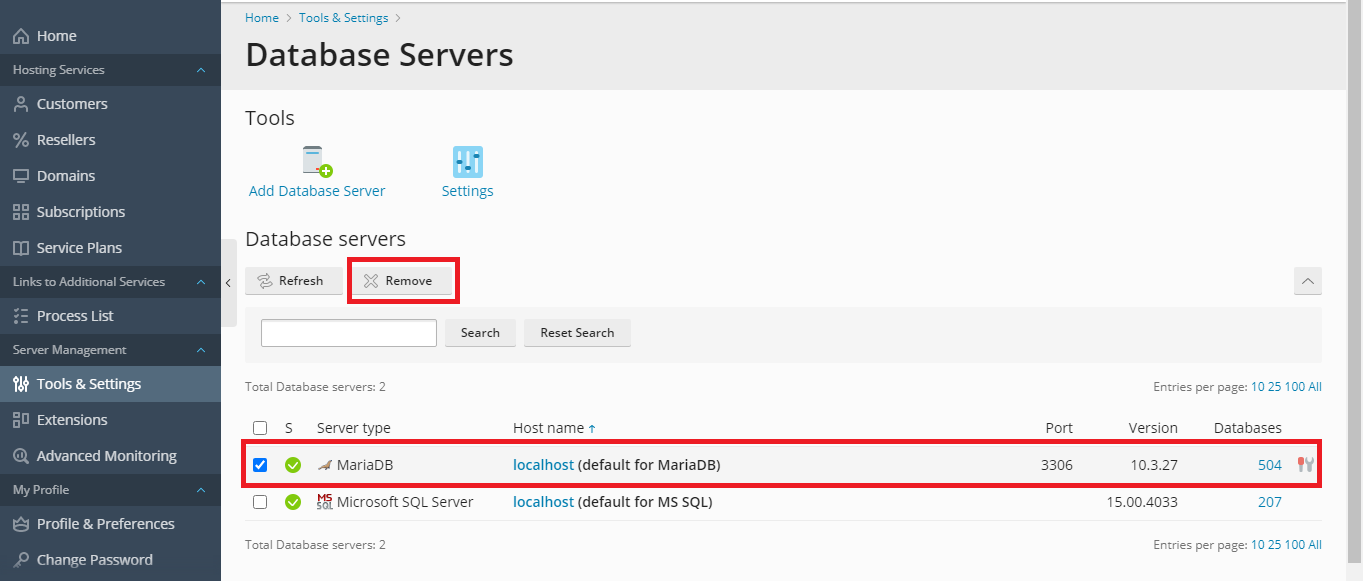Click the Extensions icon in sidebar
The height and width of the screenshot is (581, 1363).
[21, 420]
